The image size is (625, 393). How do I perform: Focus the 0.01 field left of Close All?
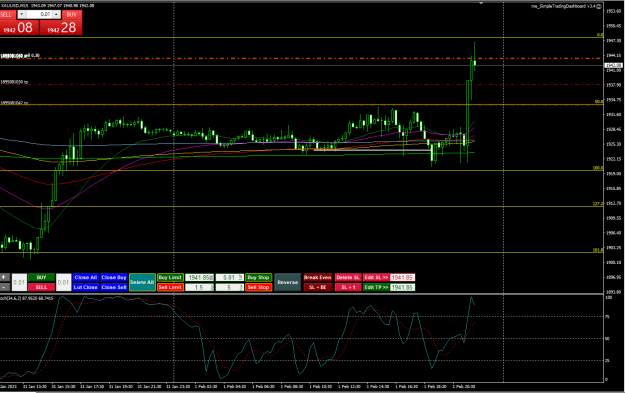click(63, 282)
